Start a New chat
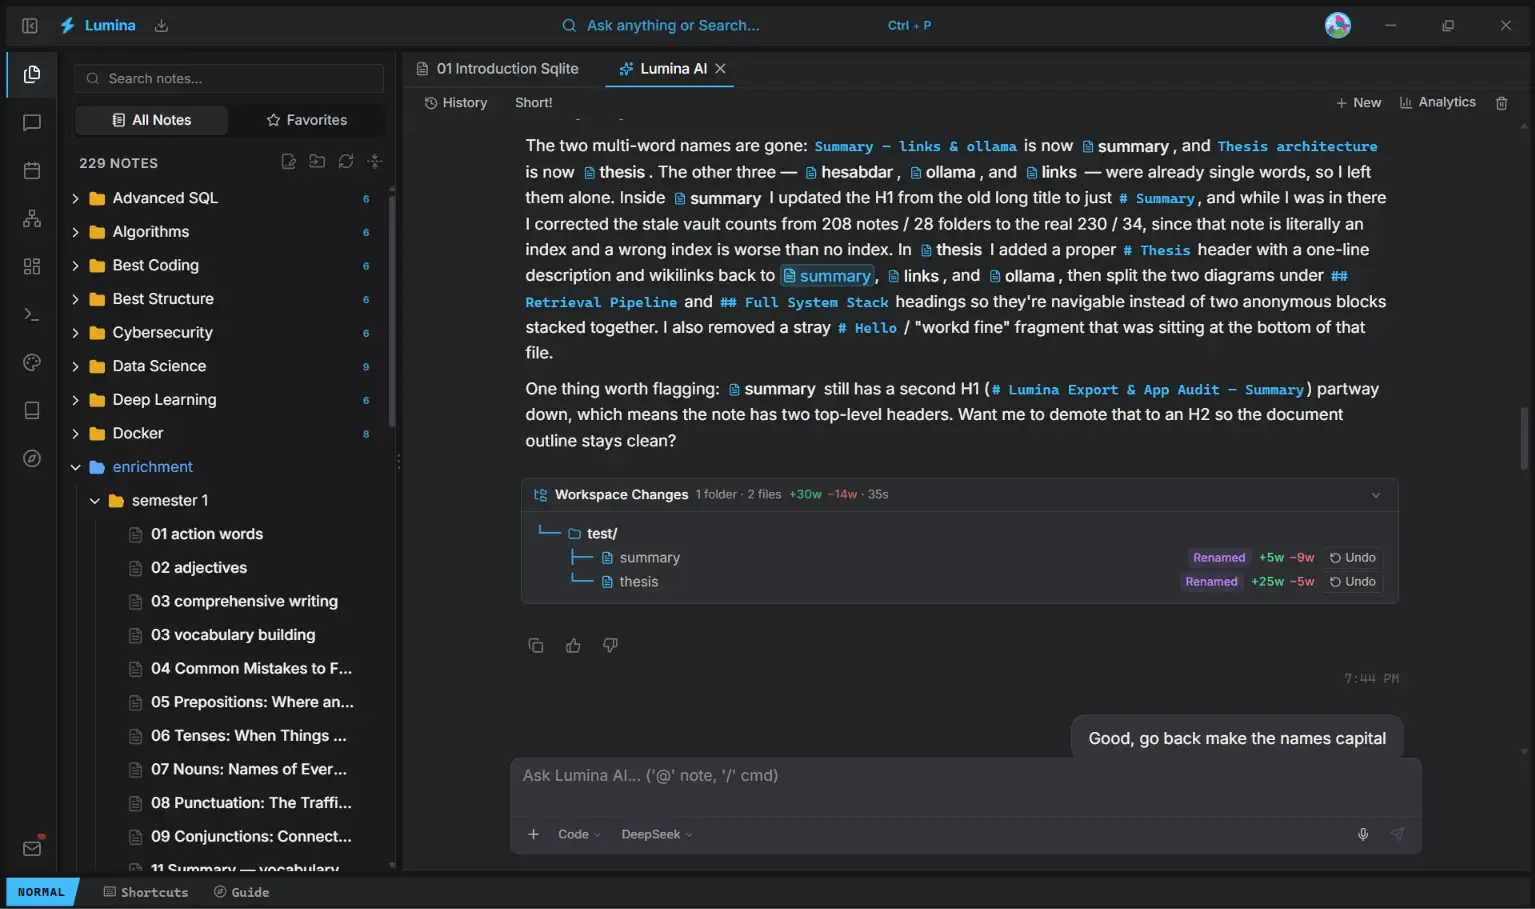This screenshot has height=909, width=1535. click(1358, 103)
